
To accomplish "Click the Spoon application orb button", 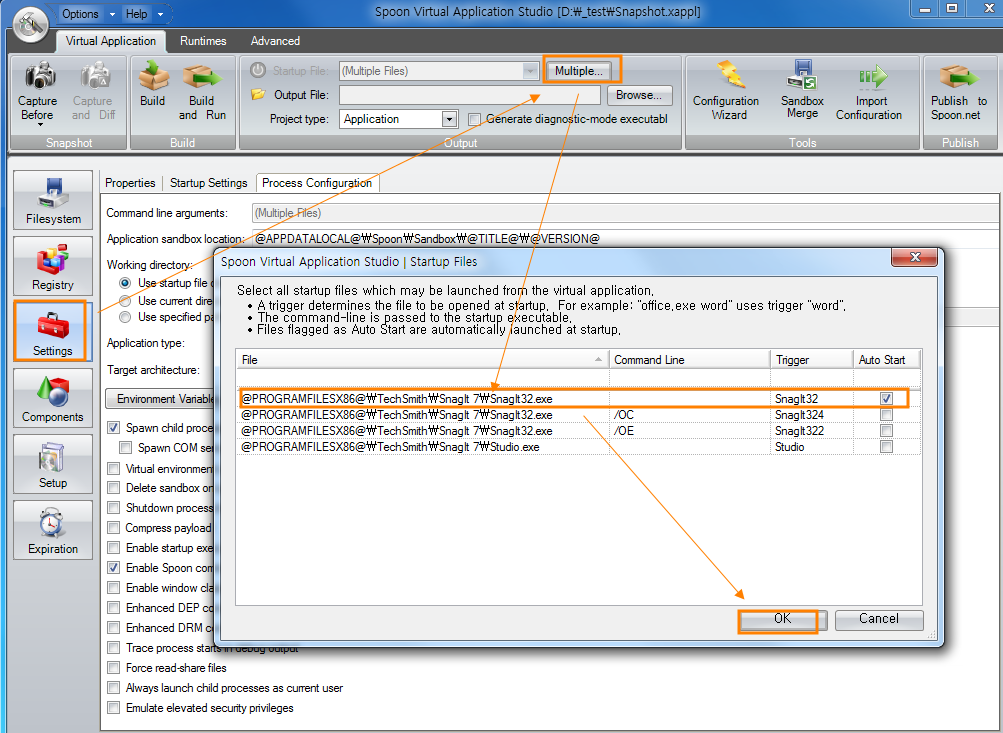I will pos(31,24).
